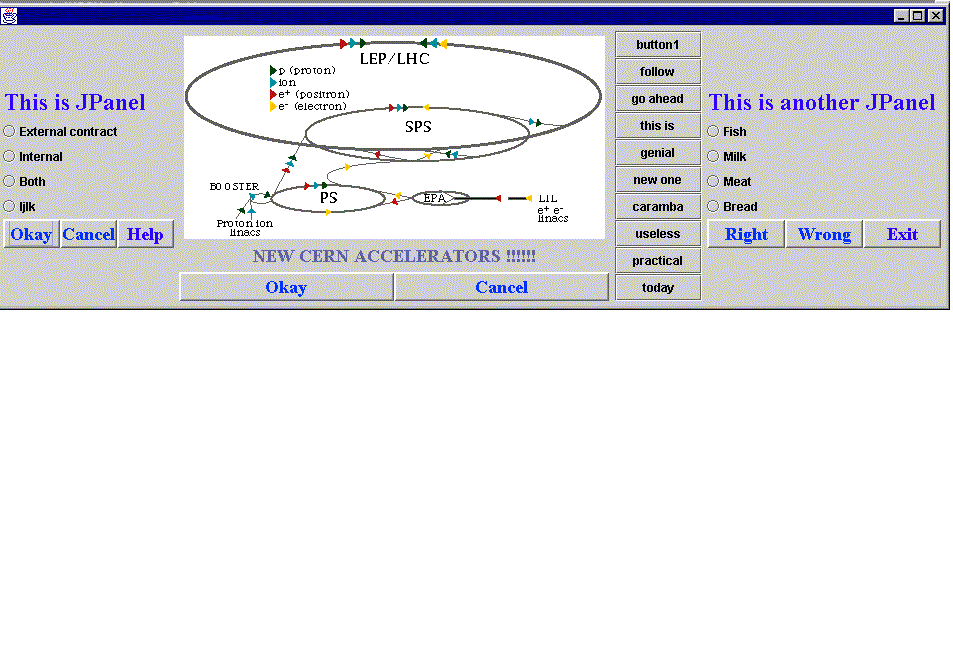Select the Fish radio button

pyautogui.click(x=714, y=131)
